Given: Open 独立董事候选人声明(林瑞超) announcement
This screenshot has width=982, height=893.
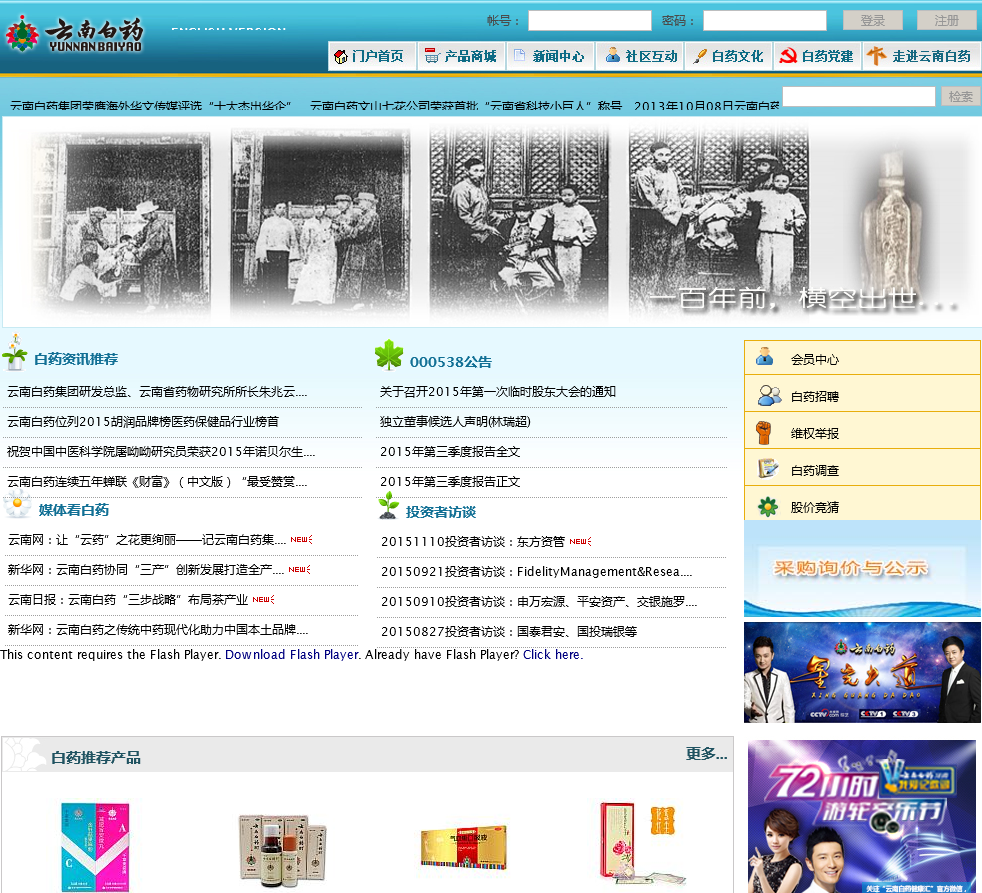Looking at the screenshot, I should pyautogui.click(x=455, y=422).
